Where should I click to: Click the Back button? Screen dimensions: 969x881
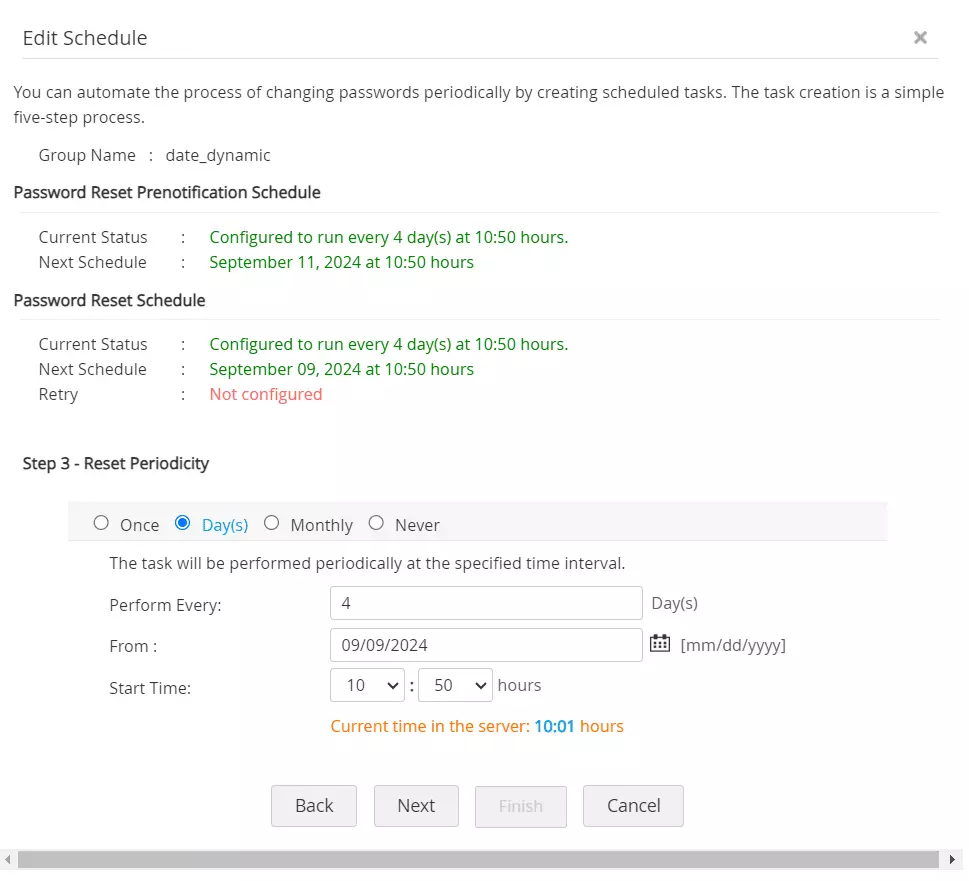[313, 805]
